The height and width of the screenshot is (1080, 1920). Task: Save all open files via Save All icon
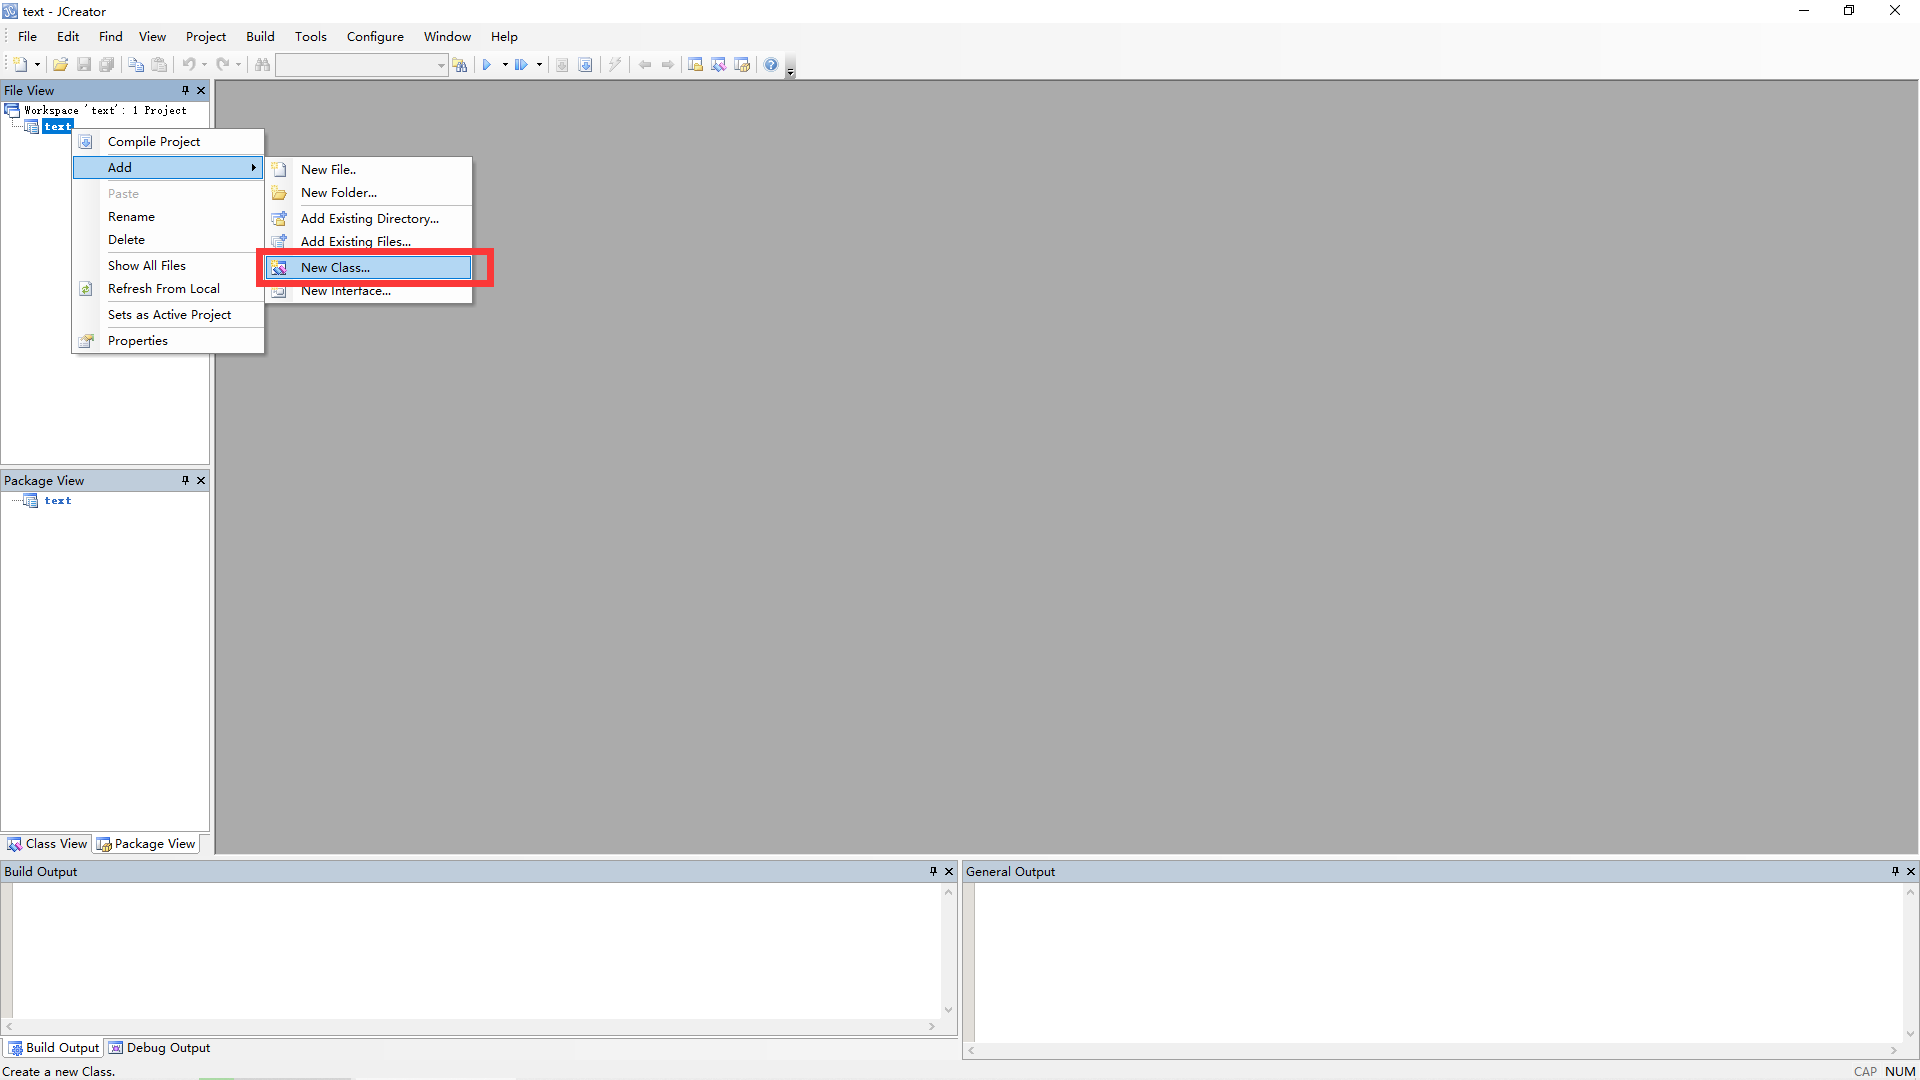[107, 64]
